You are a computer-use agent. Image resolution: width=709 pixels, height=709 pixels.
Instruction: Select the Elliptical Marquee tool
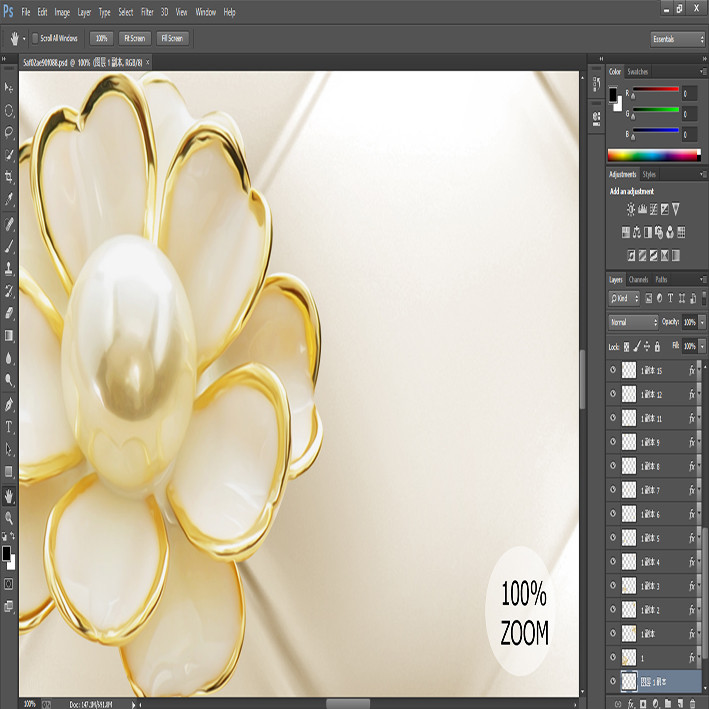[x=9, y=110]
